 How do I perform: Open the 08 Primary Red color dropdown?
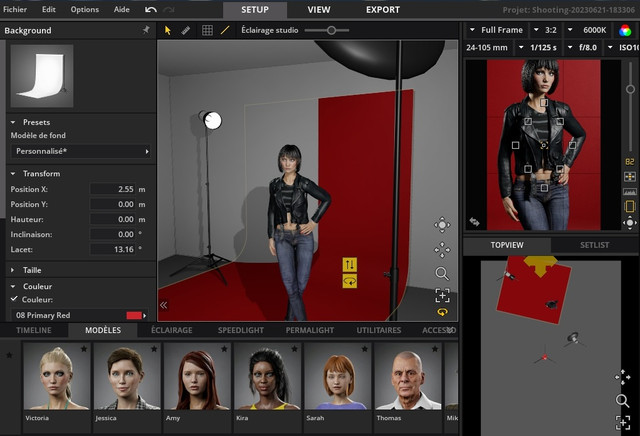tap(79, 315)
